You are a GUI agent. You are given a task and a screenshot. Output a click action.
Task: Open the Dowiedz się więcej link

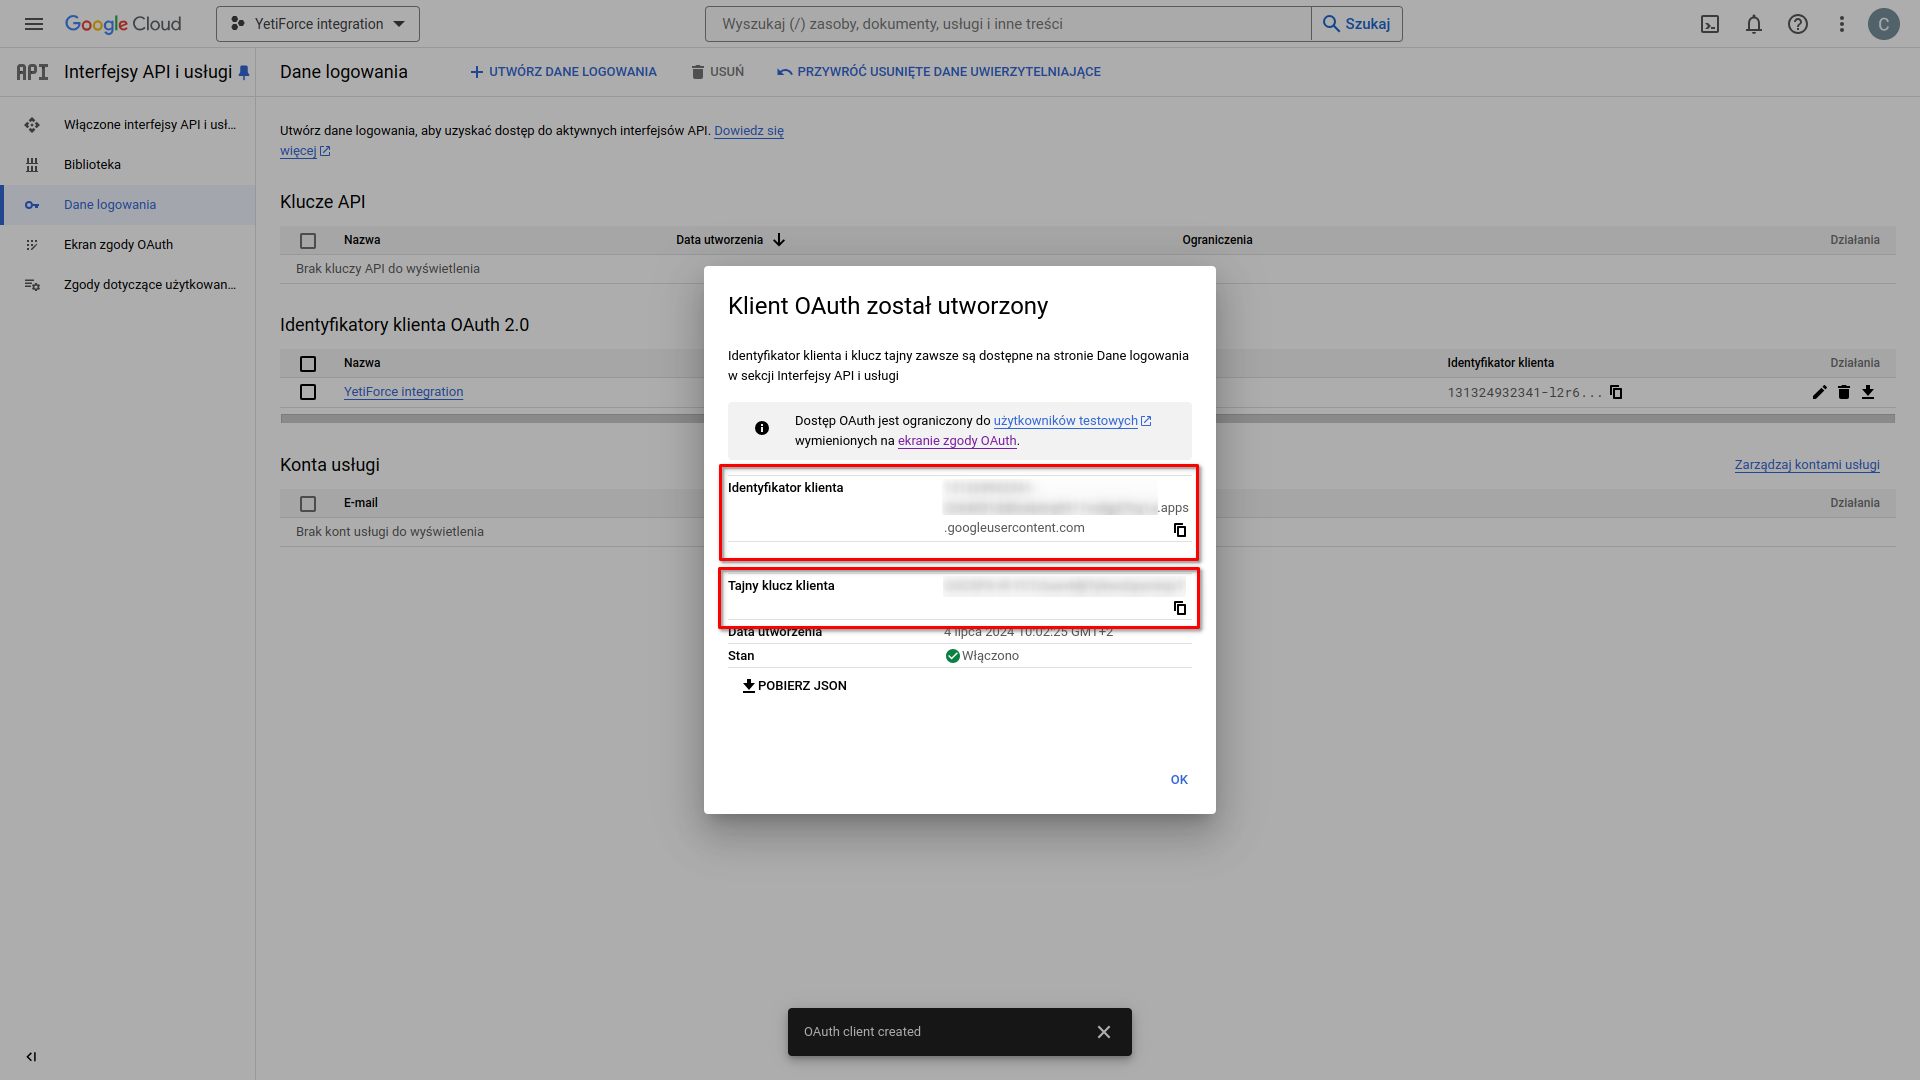click(x=748, y=131)
